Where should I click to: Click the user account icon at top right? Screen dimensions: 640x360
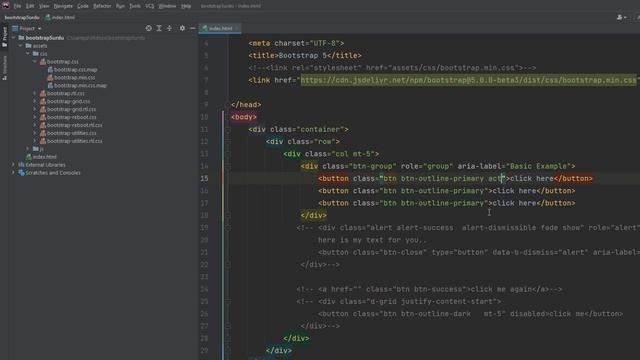click(x=620, y=17)
